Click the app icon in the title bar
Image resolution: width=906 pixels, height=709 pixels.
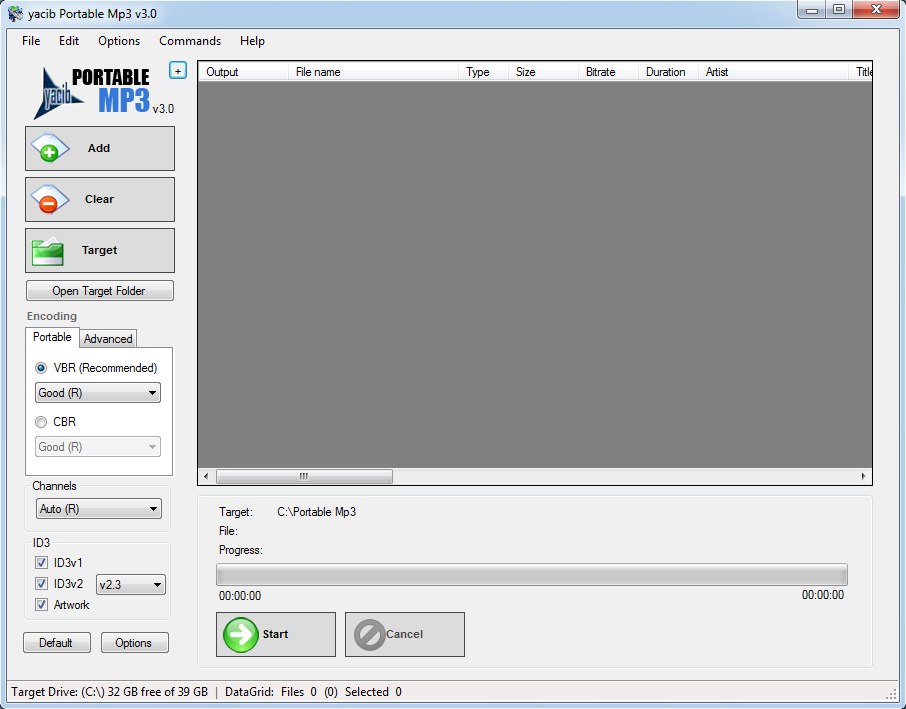coord(16,13)
